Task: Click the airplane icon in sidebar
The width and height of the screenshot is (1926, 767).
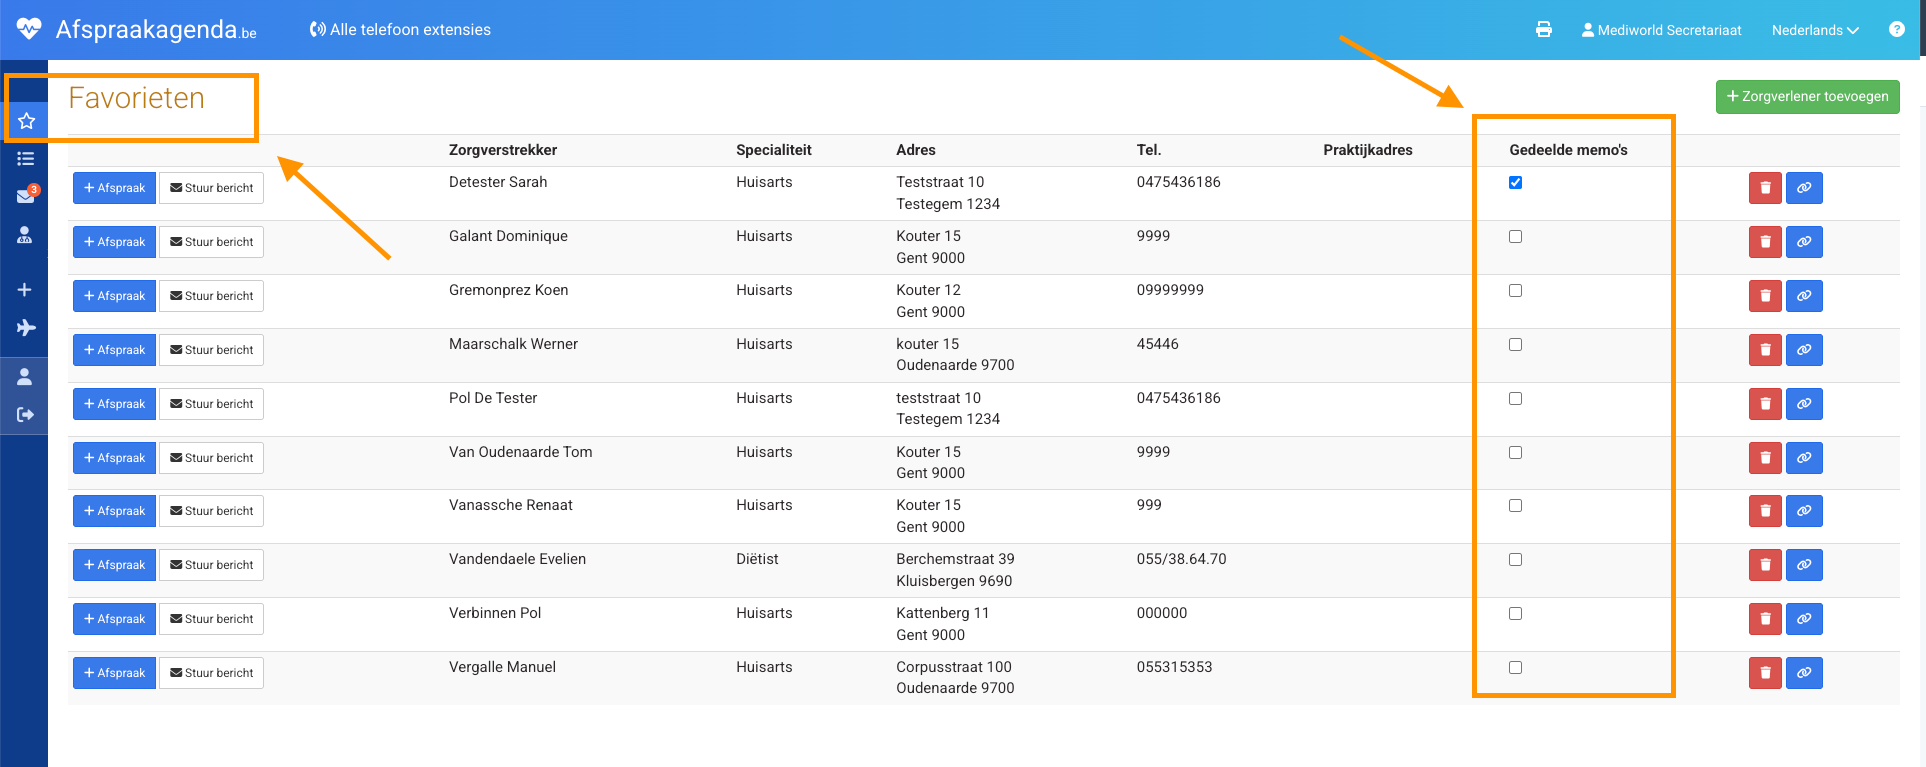Action: pos(26,328)
